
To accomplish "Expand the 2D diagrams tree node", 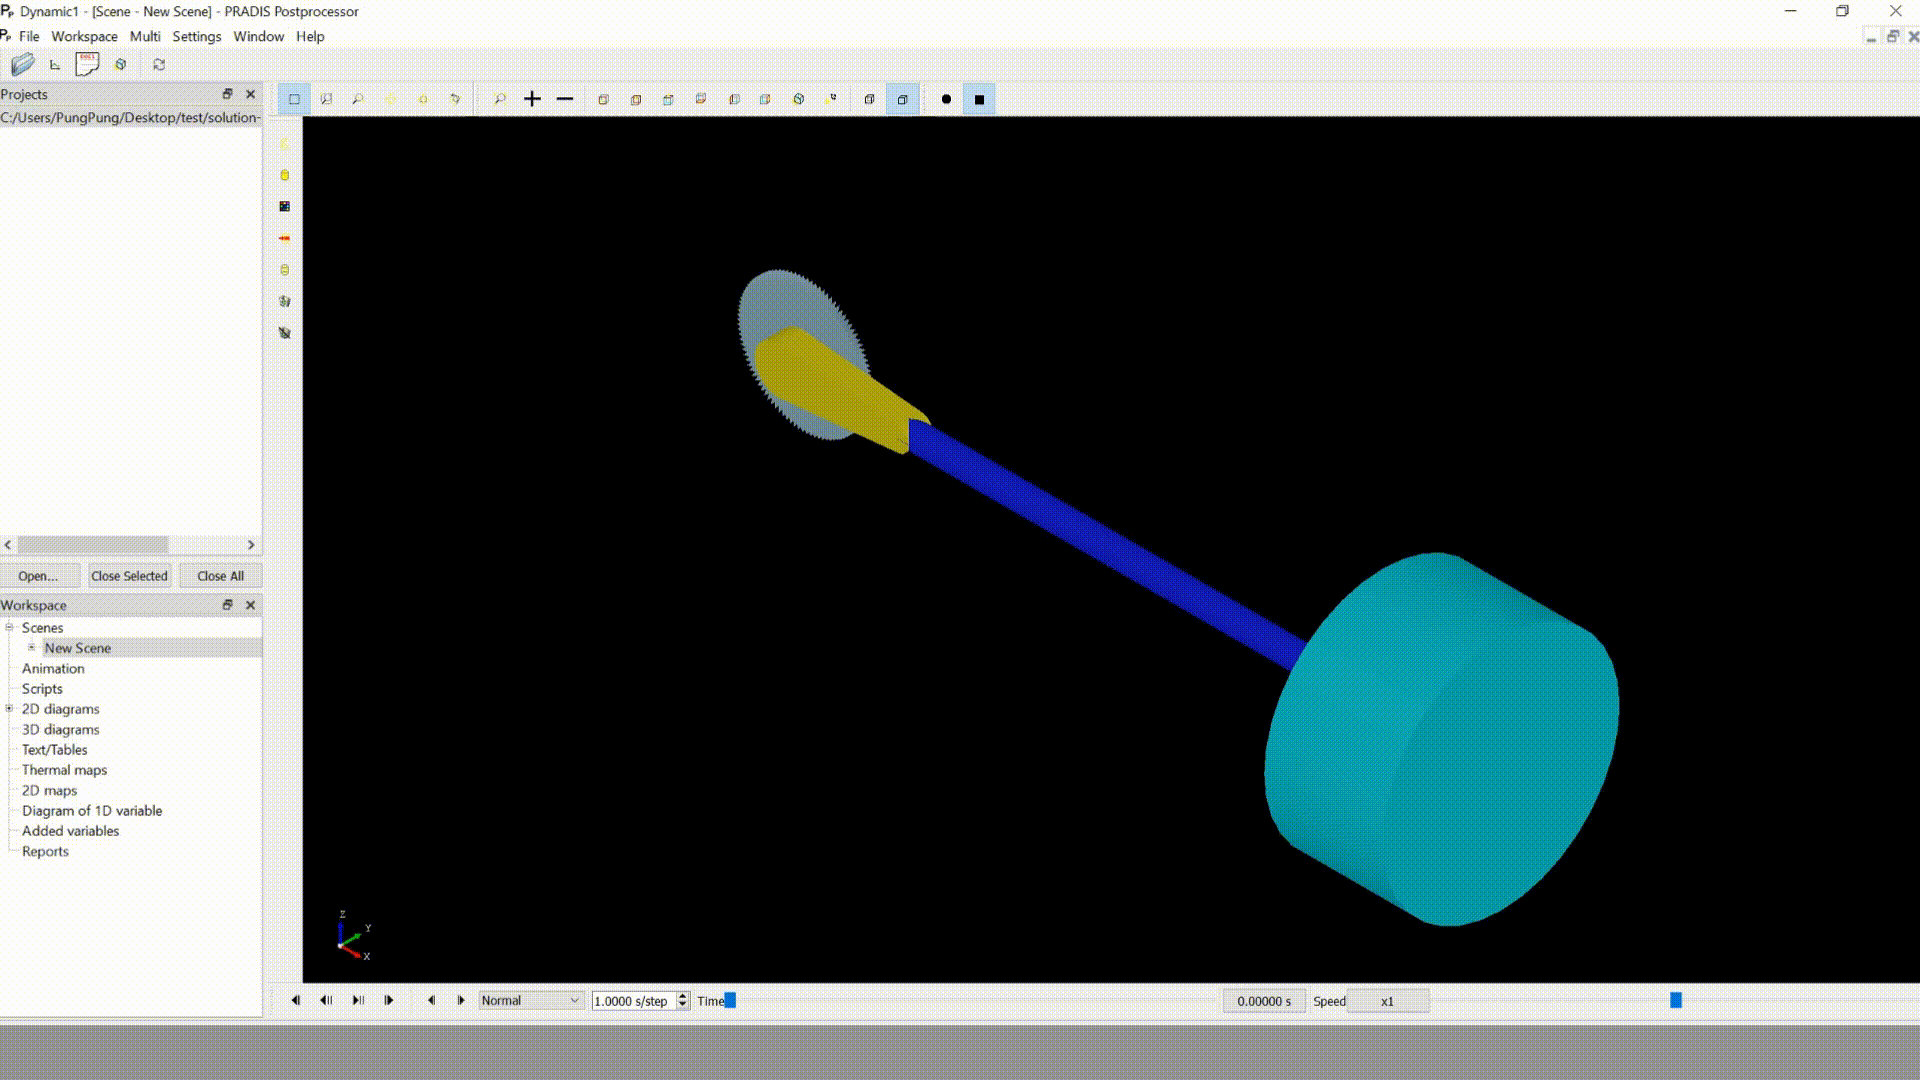I will click(x=10, y=709).
